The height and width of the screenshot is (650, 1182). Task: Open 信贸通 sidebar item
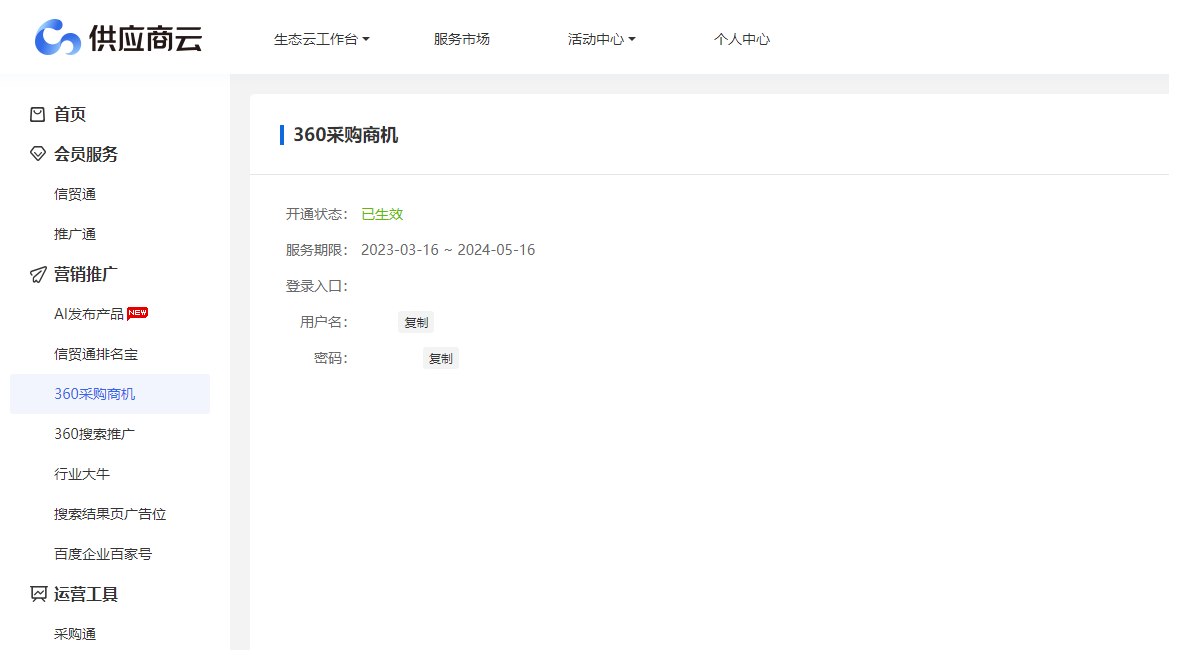click(75, 194)
